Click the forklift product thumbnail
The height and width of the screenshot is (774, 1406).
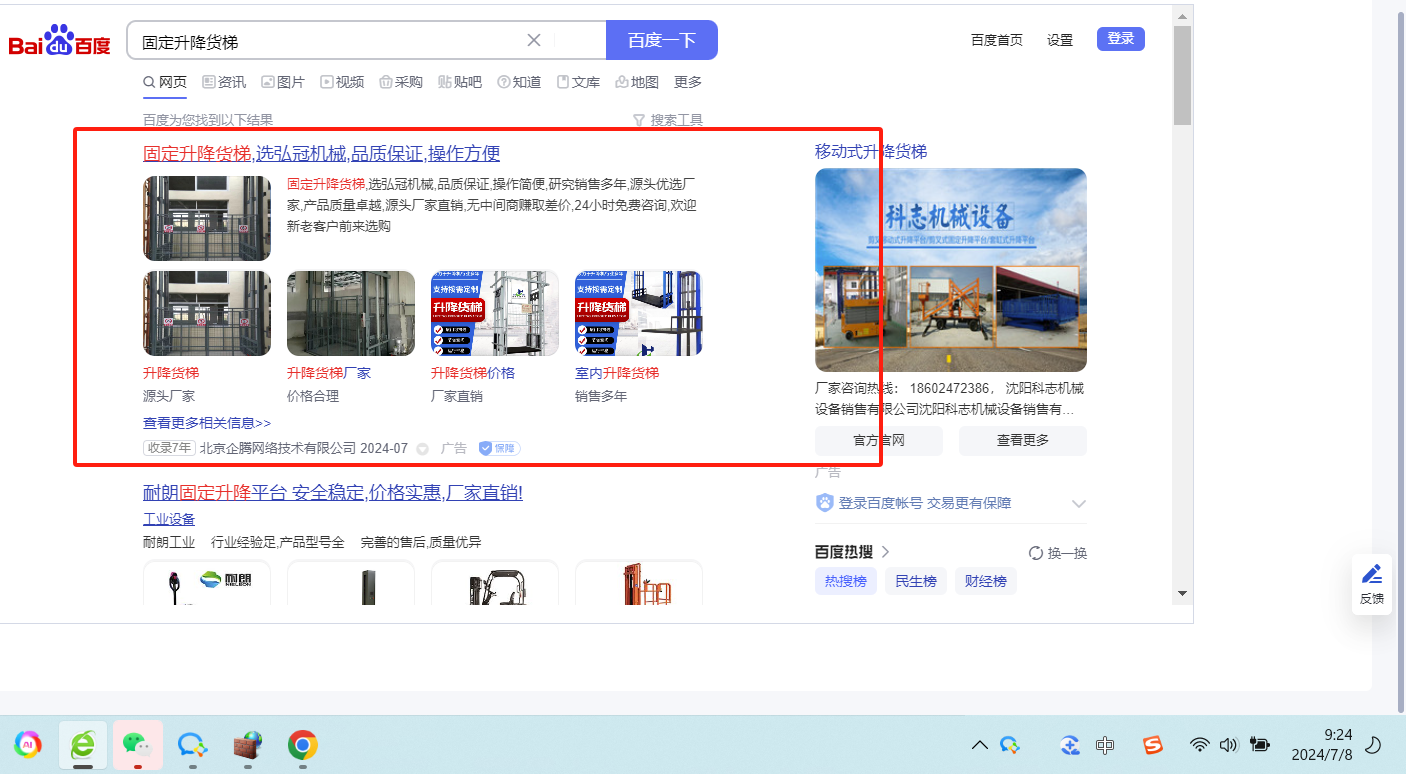(495, 583)
